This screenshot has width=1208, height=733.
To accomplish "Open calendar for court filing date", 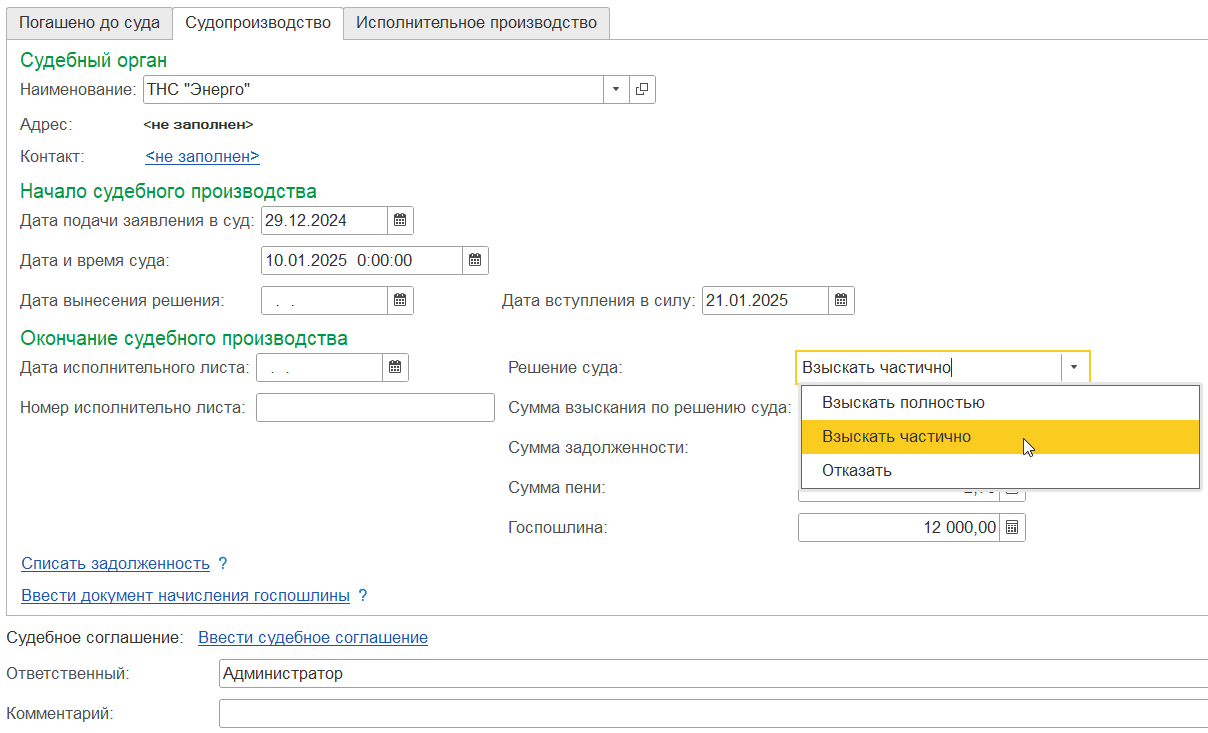I will point(400,220).
